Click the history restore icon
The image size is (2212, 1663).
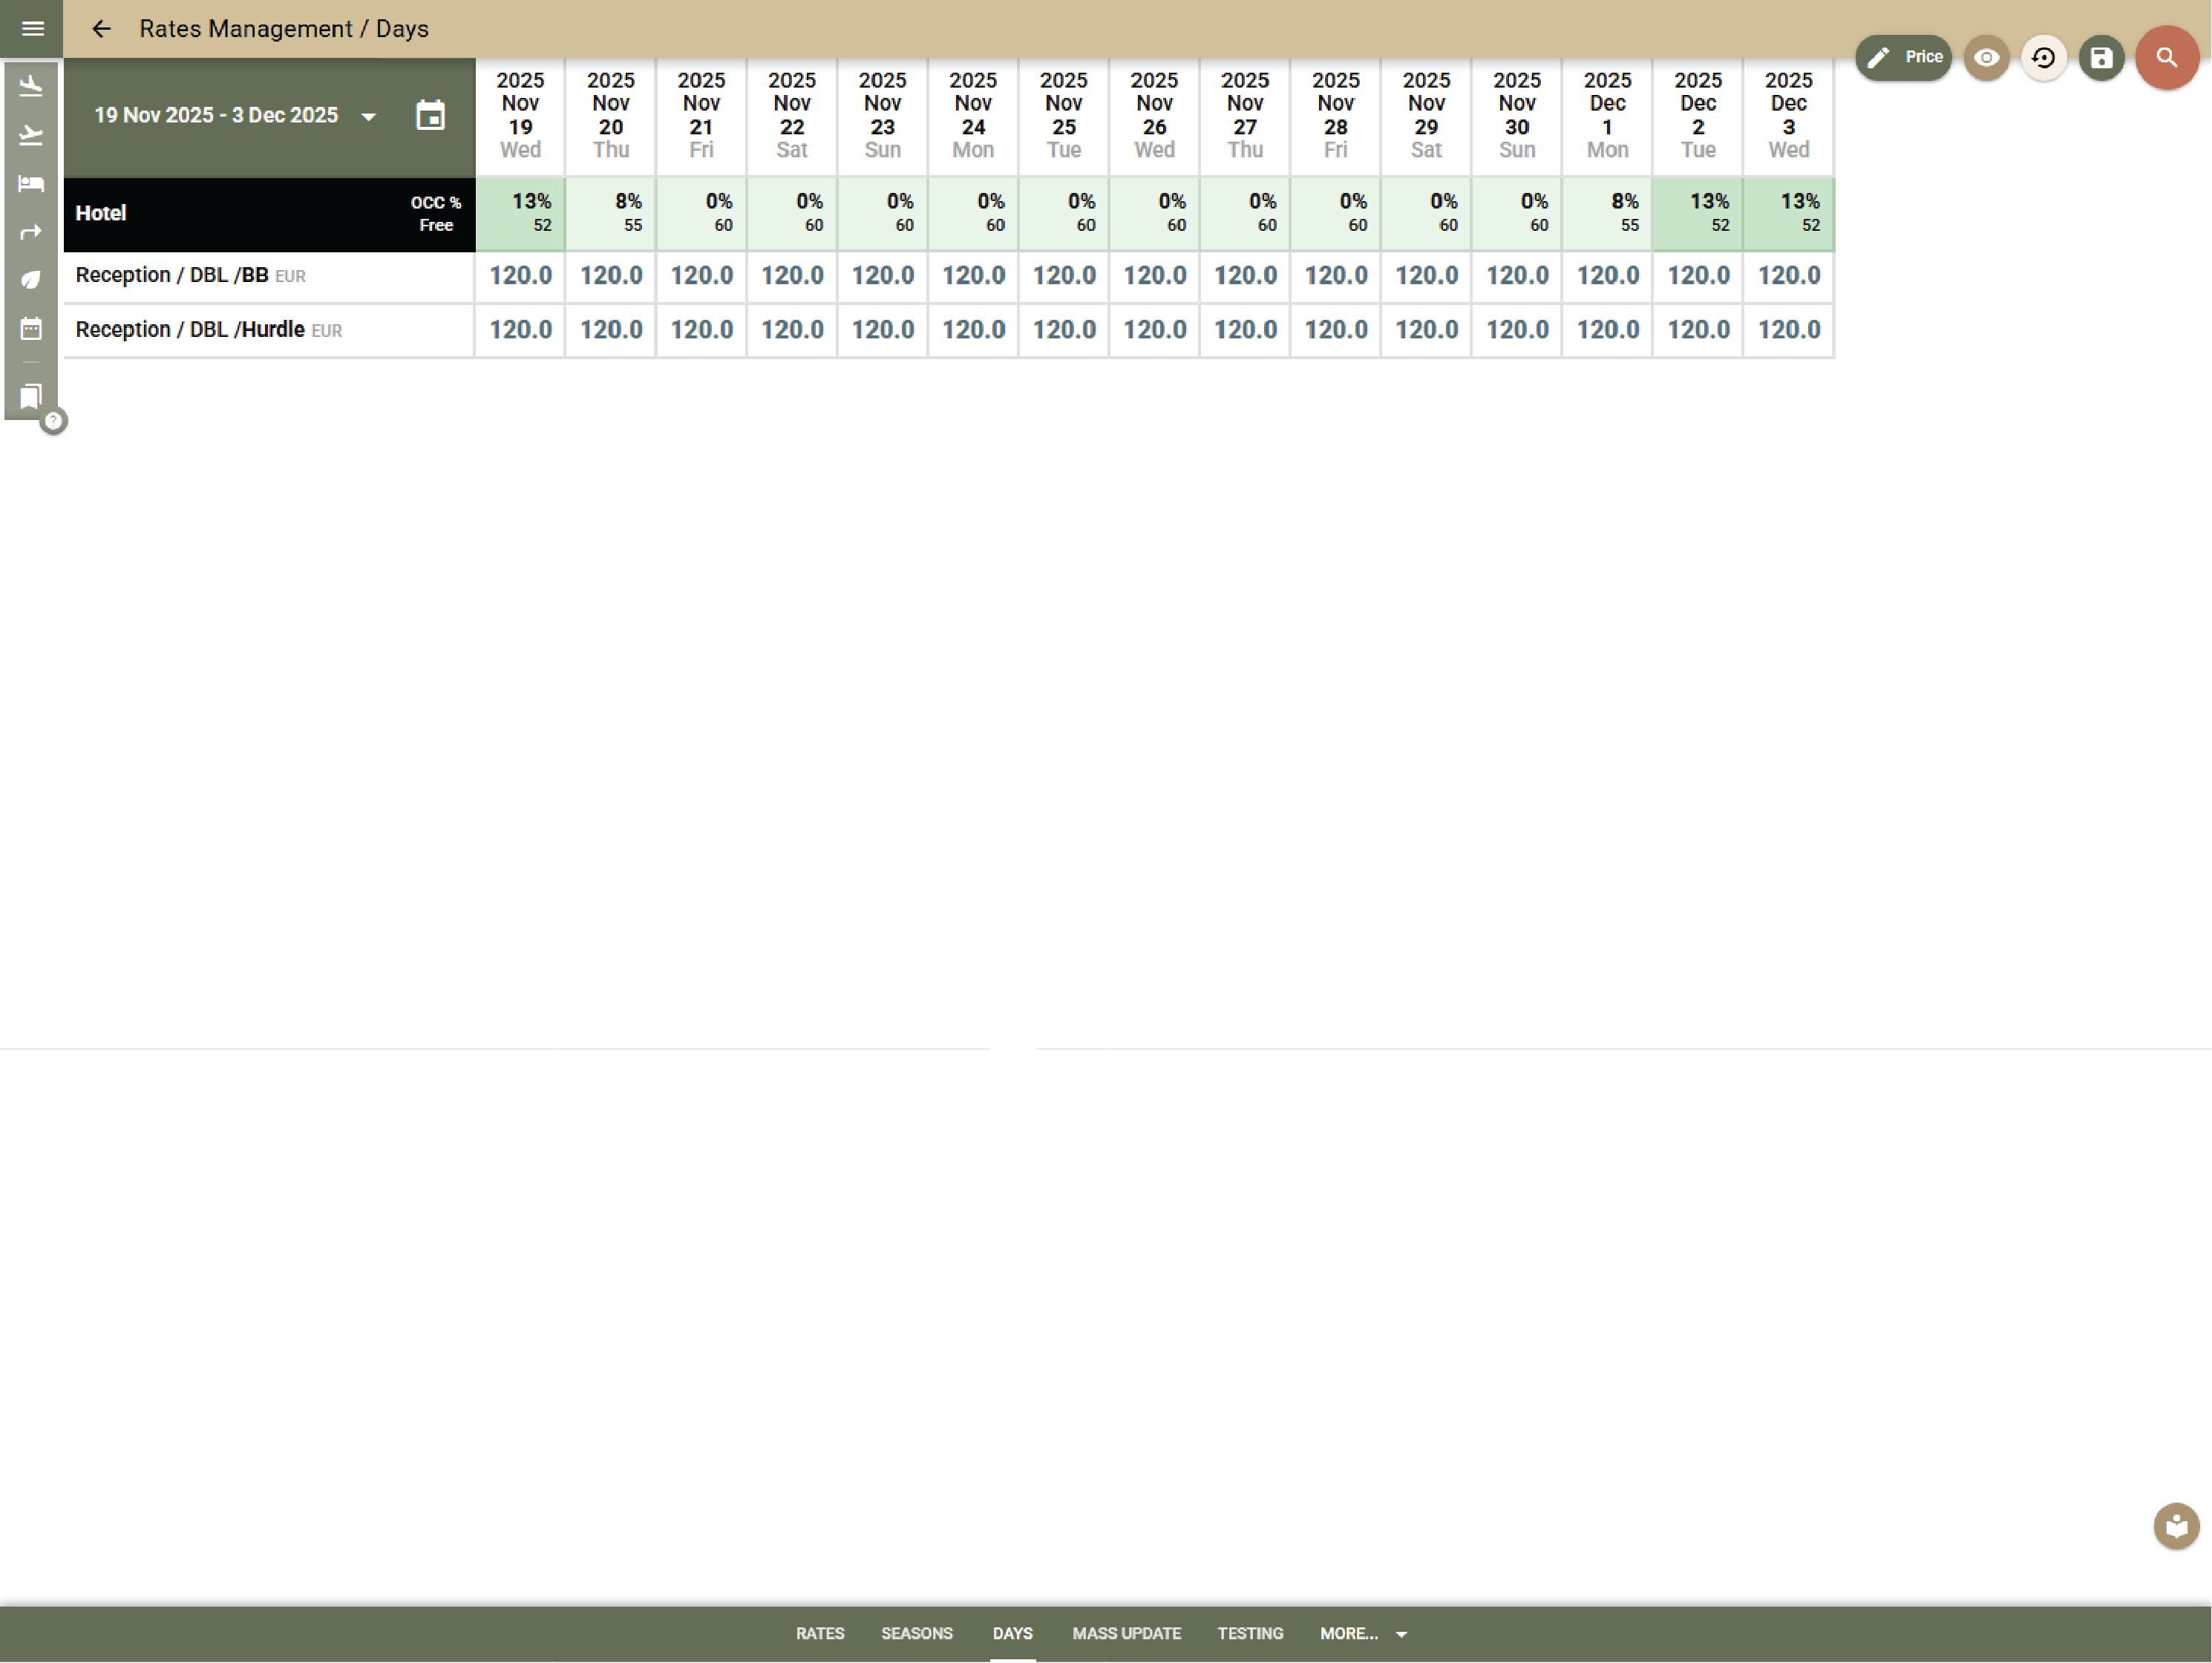(x=2043, y=58)
